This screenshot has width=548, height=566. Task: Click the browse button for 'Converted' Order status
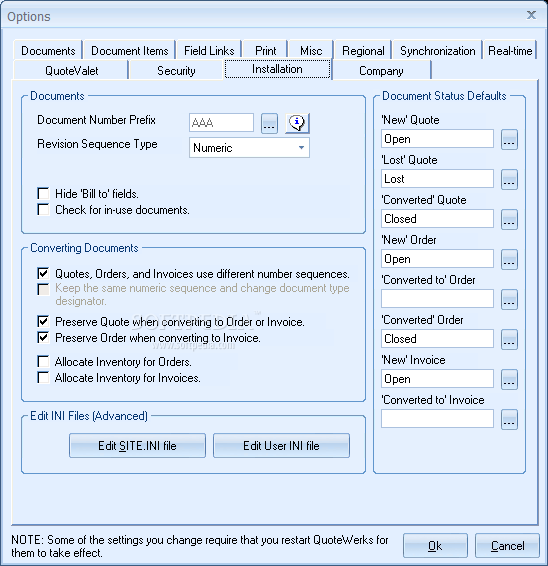(509, 339)
